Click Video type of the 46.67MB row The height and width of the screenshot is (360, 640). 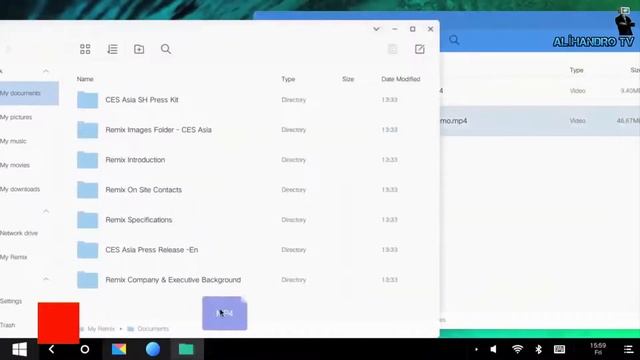[x=578, y=121]
